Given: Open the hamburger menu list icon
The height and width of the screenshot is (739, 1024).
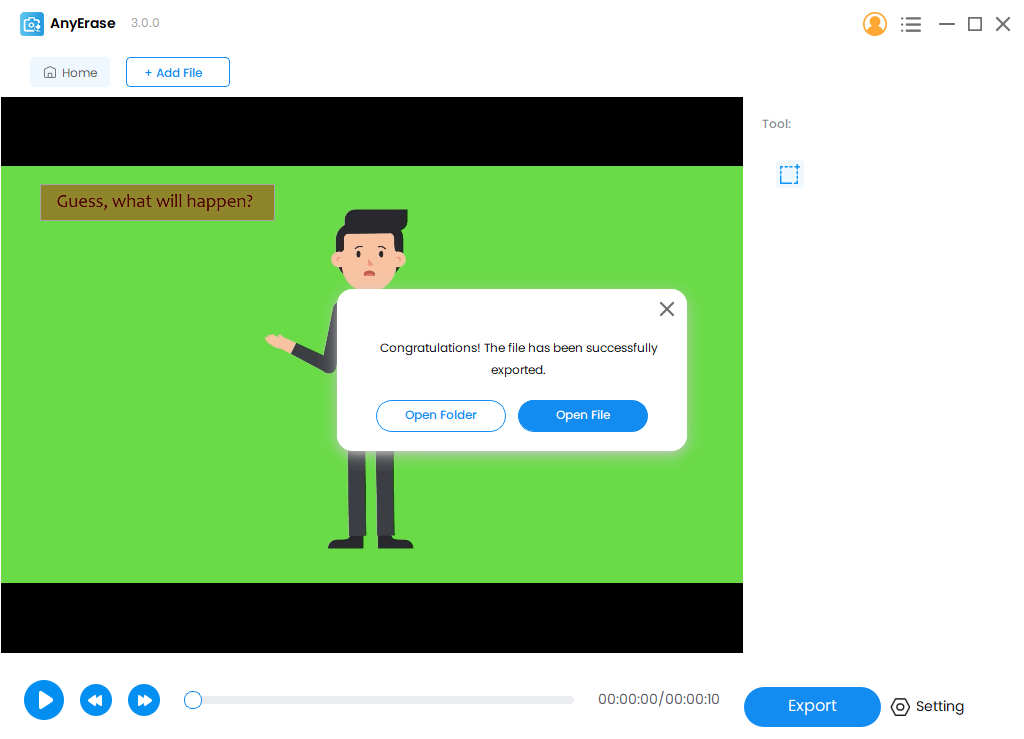Looking at the screenshot, I should coord(910,24).
